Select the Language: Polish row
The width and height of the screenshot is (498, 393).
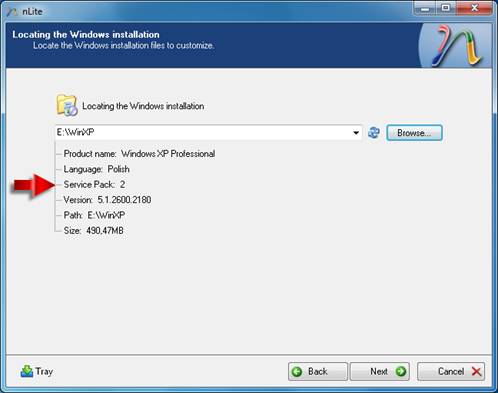(96, 169)
